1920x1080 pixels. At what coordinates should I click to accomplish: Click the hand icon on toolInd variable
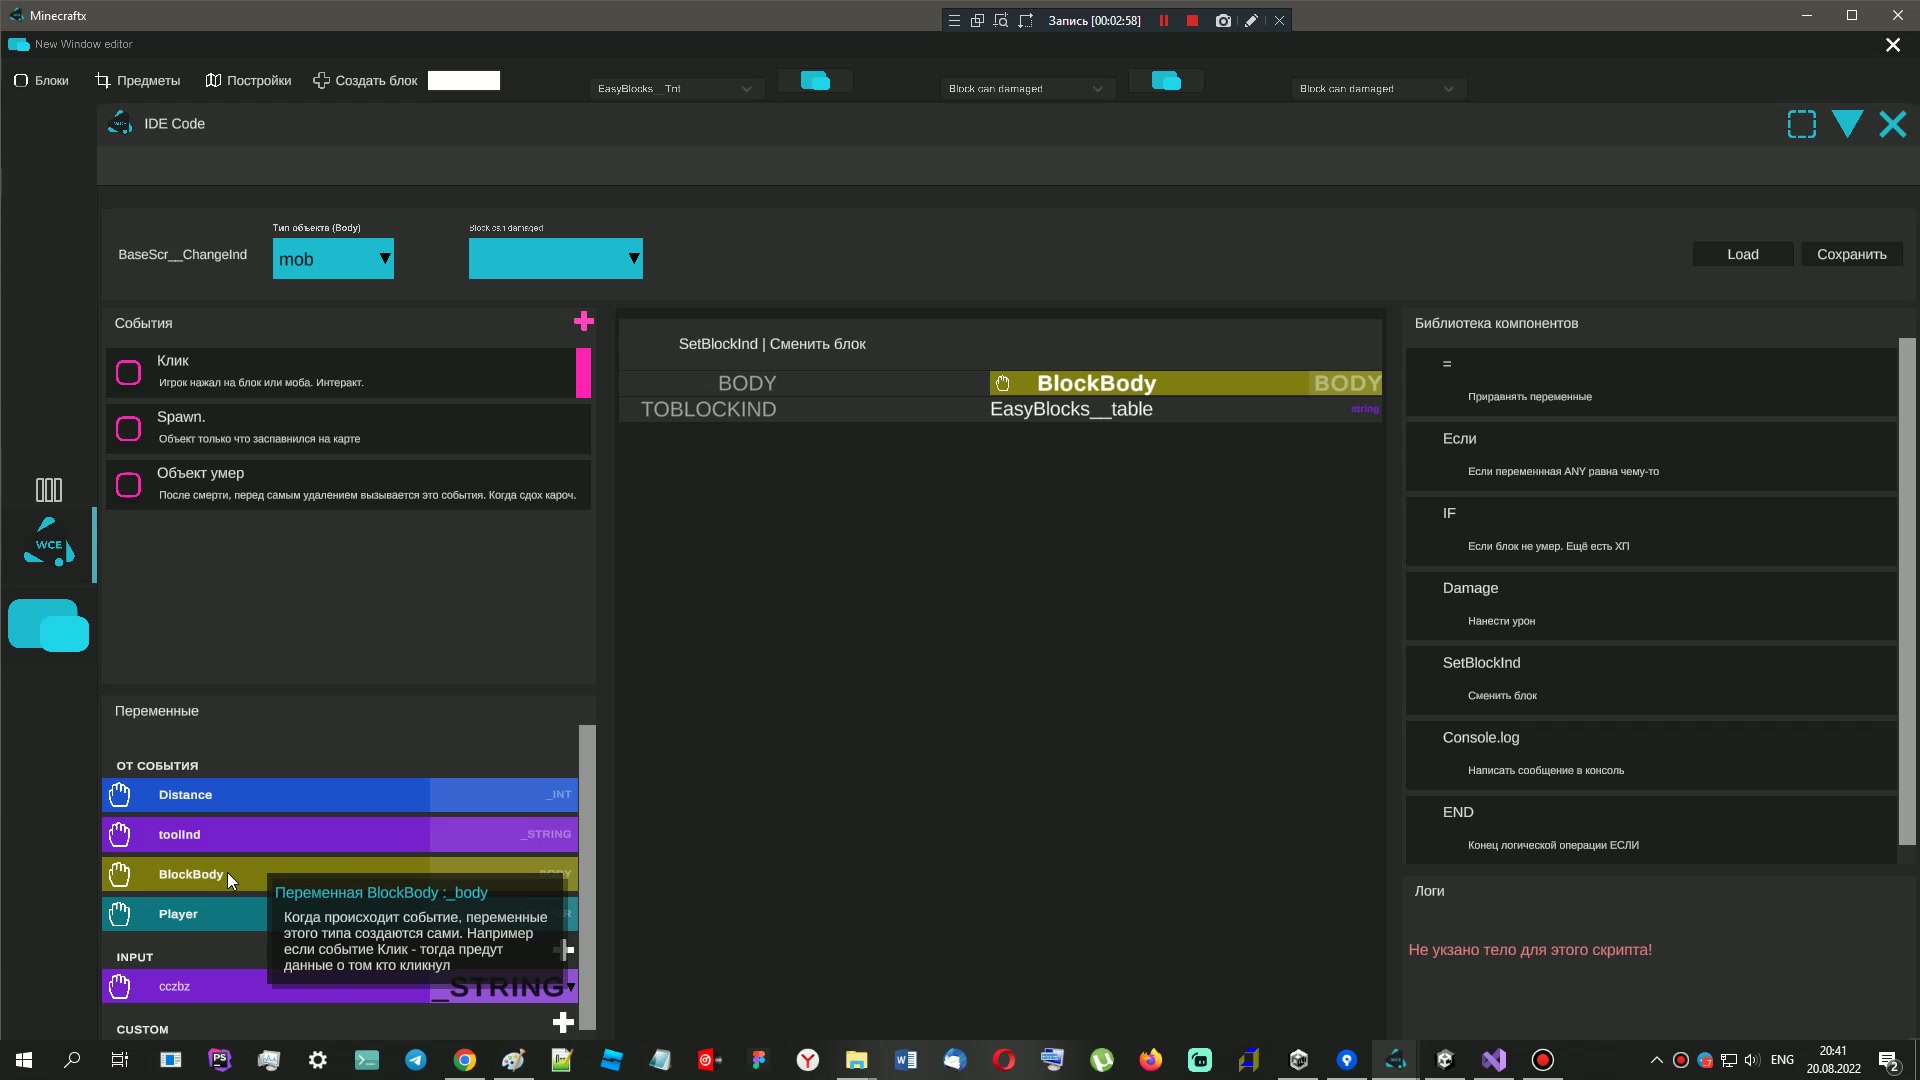(119, 834)
